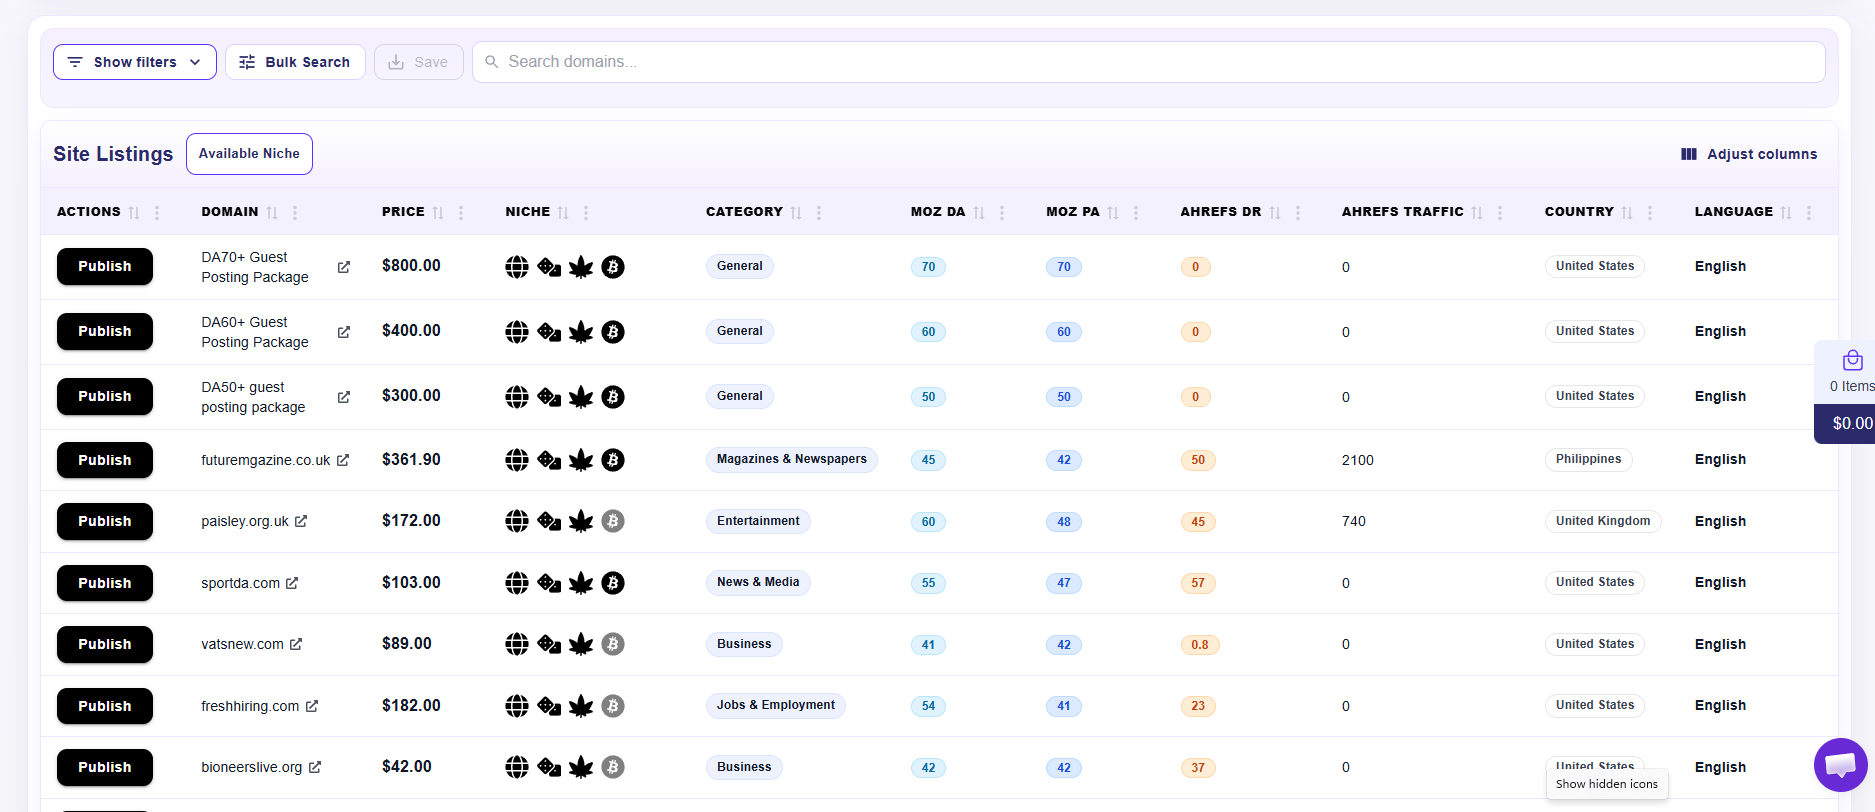The image size is (1875, 812).
Task: Open the Language column options menu
Action: tap(1809, 213)
